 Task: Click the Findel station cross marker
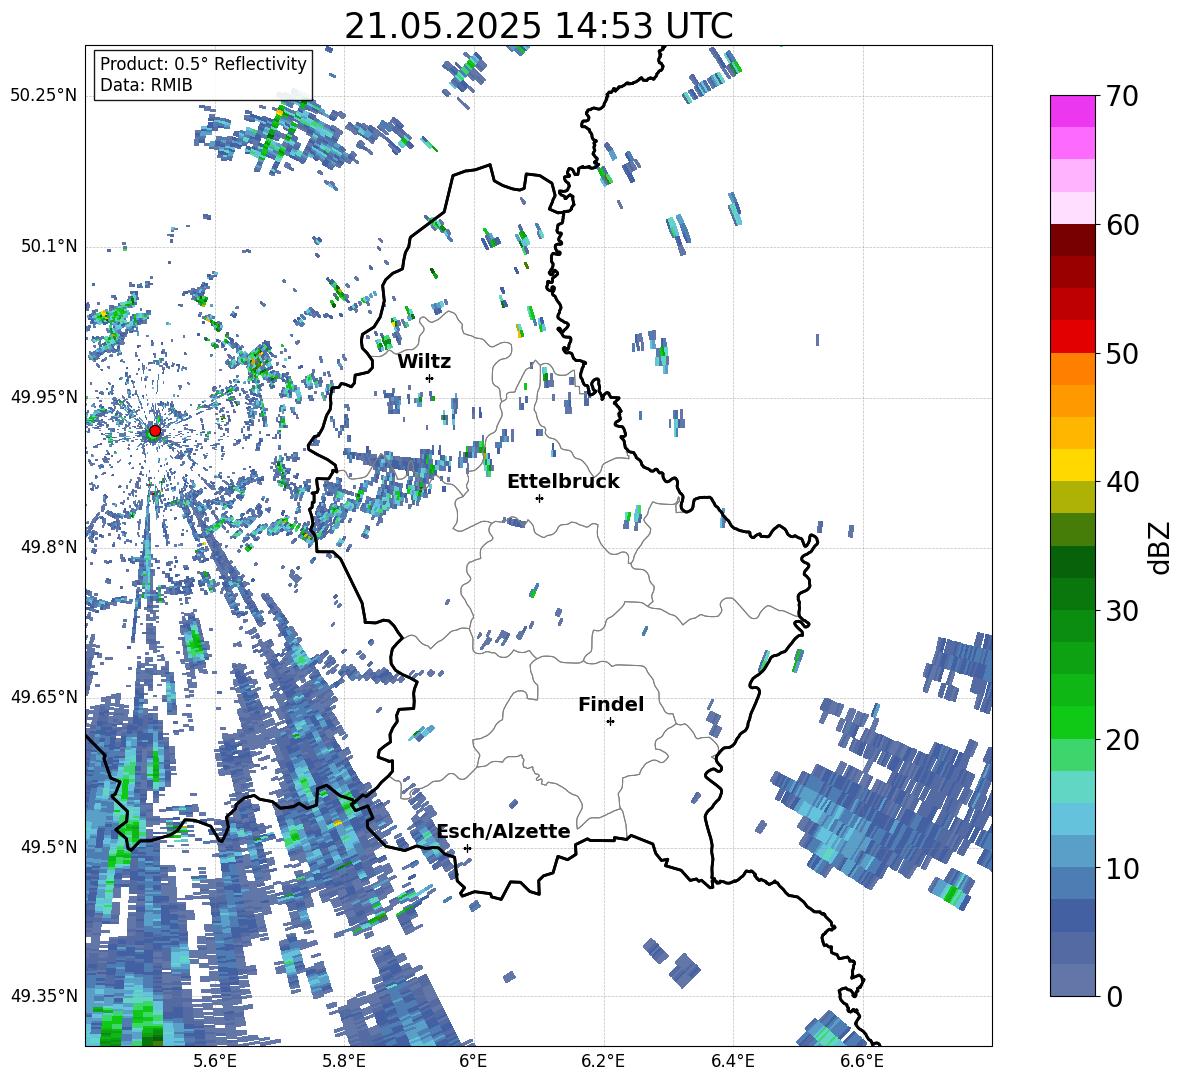(610, 722)
